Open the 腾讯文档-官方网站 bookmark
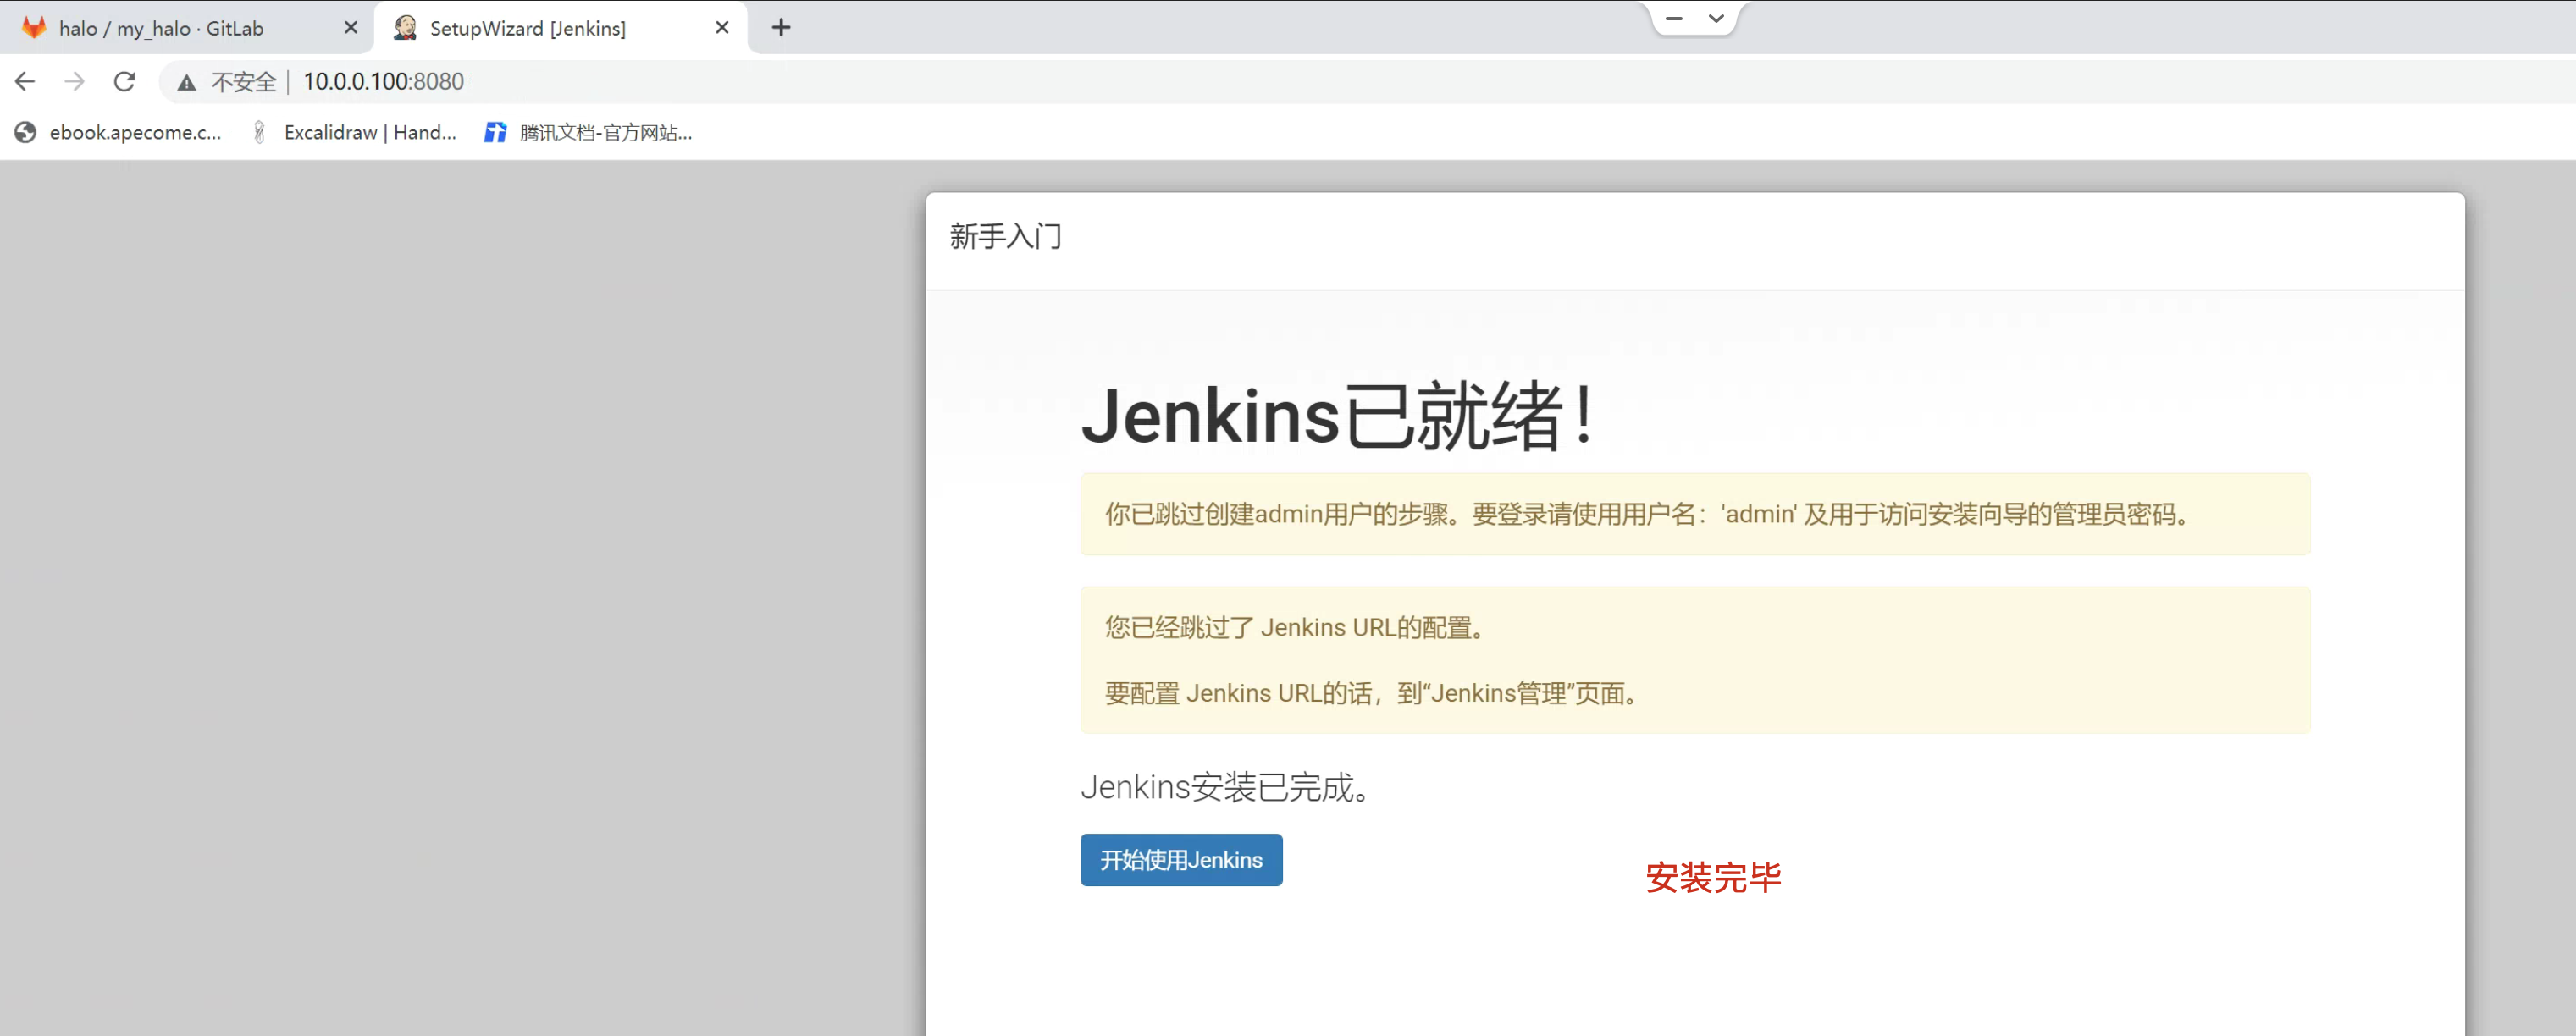2576x1036 pixels. pyautogui.click(x=604, y=132)
